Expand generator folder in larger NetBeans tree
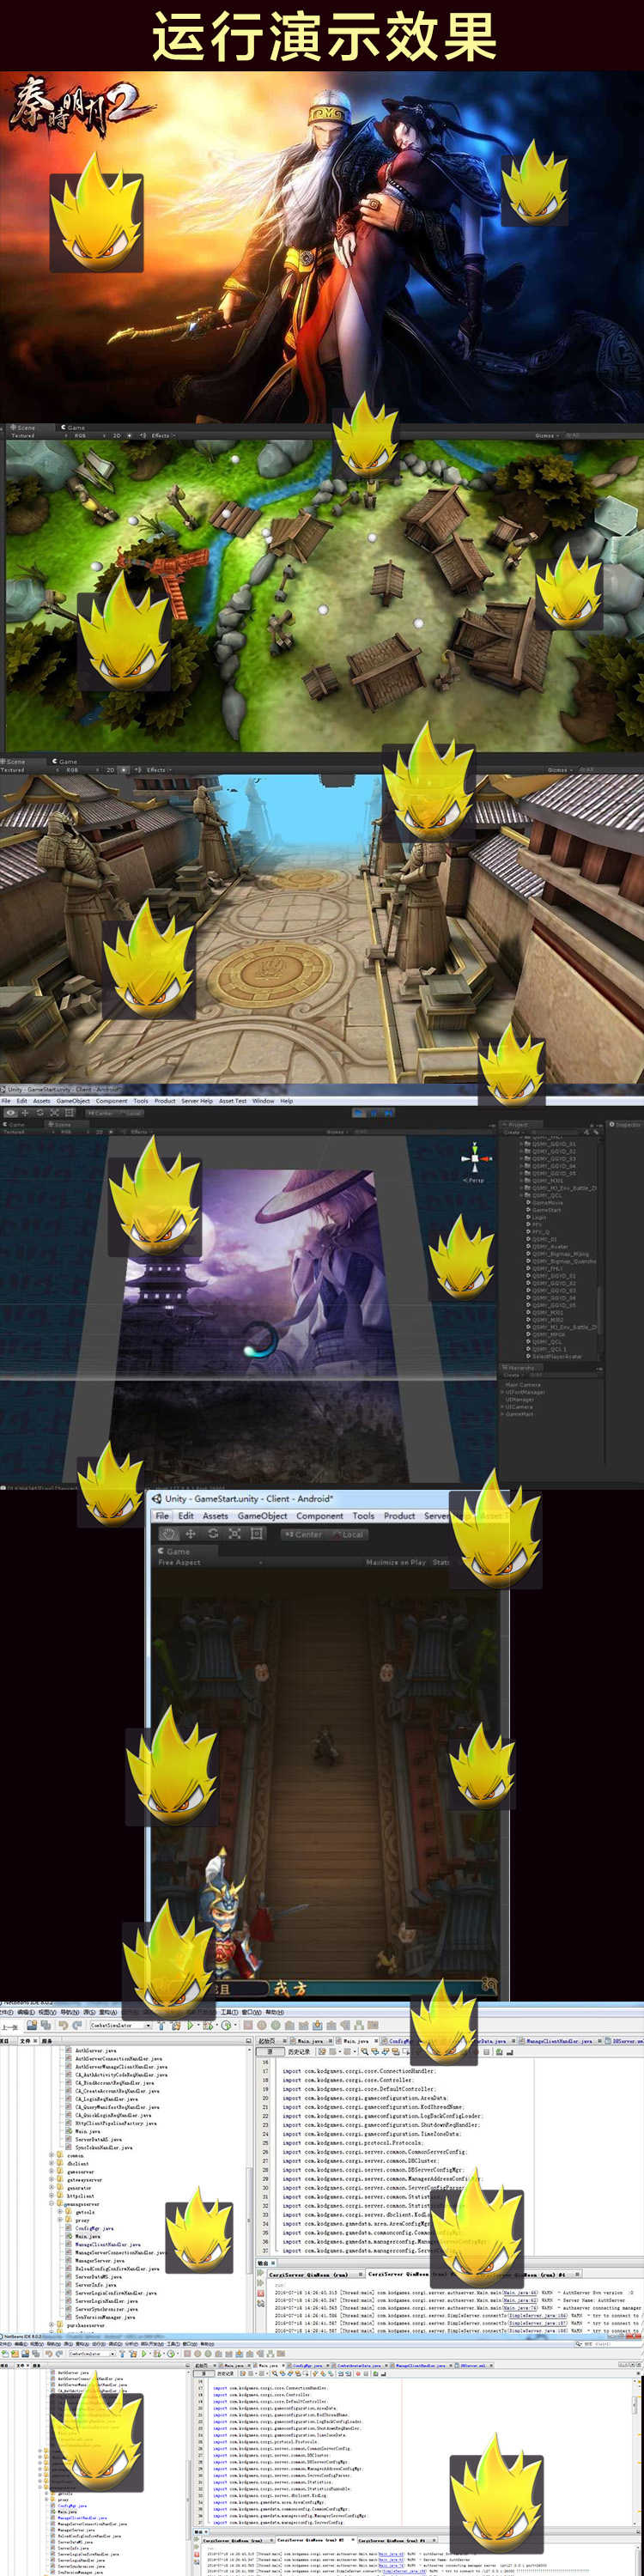 (x=52, y=2187)
